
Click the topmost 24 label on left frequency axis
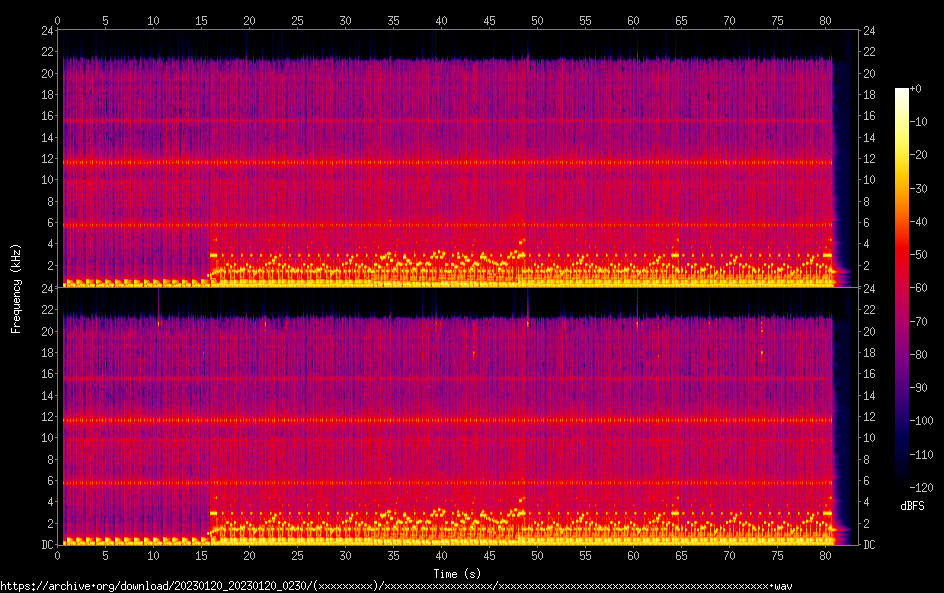(46, 30)
